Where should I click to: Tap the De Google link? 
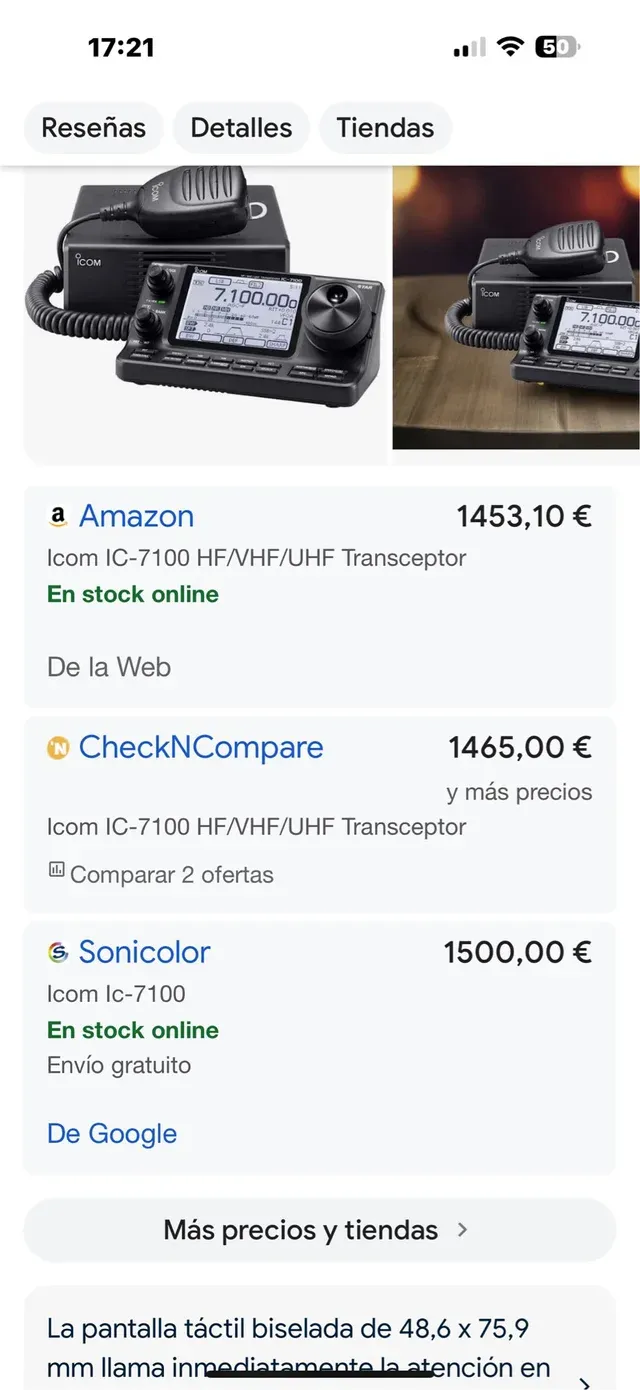click(x=112, y=1134)
